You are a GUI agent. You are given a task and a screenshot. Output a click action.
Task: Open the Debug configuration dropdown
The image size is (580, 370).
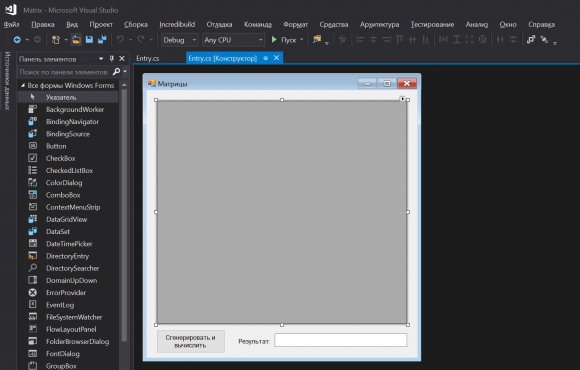[x=180, y=40]
